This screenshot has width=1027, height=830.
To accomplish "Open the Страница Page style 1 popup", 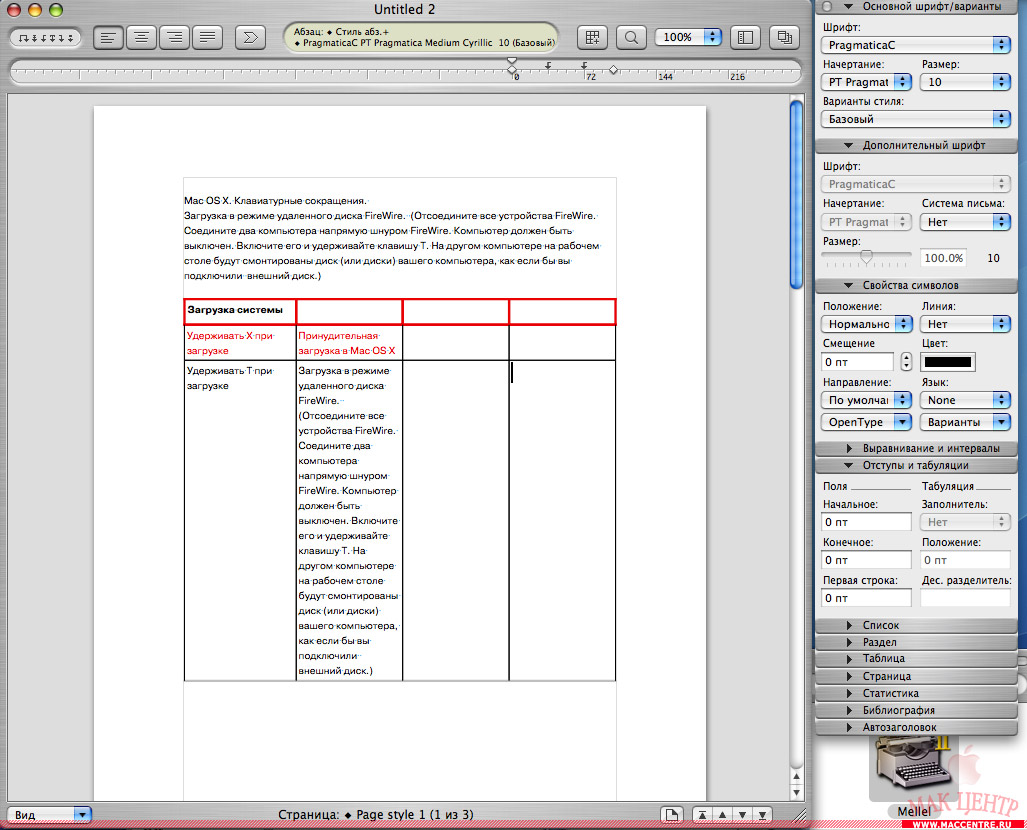I will [x=375, y=815].
